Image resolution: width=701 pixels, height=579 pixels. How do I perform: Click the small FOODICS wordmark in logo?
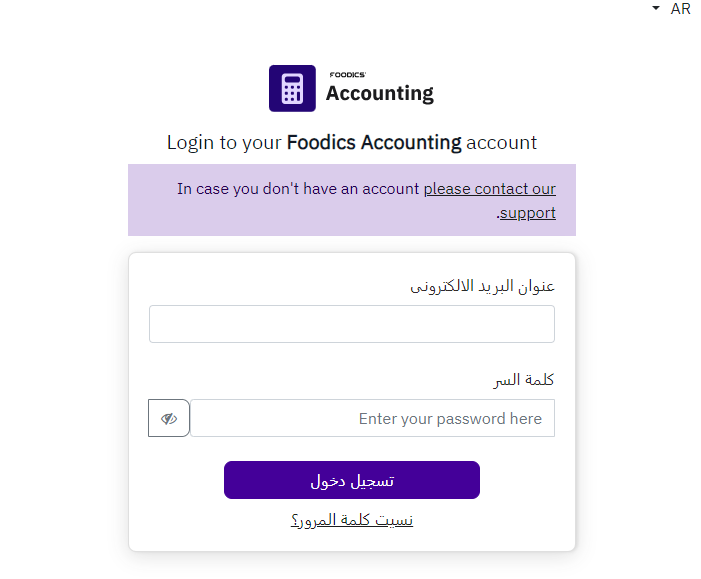point(347,74)
